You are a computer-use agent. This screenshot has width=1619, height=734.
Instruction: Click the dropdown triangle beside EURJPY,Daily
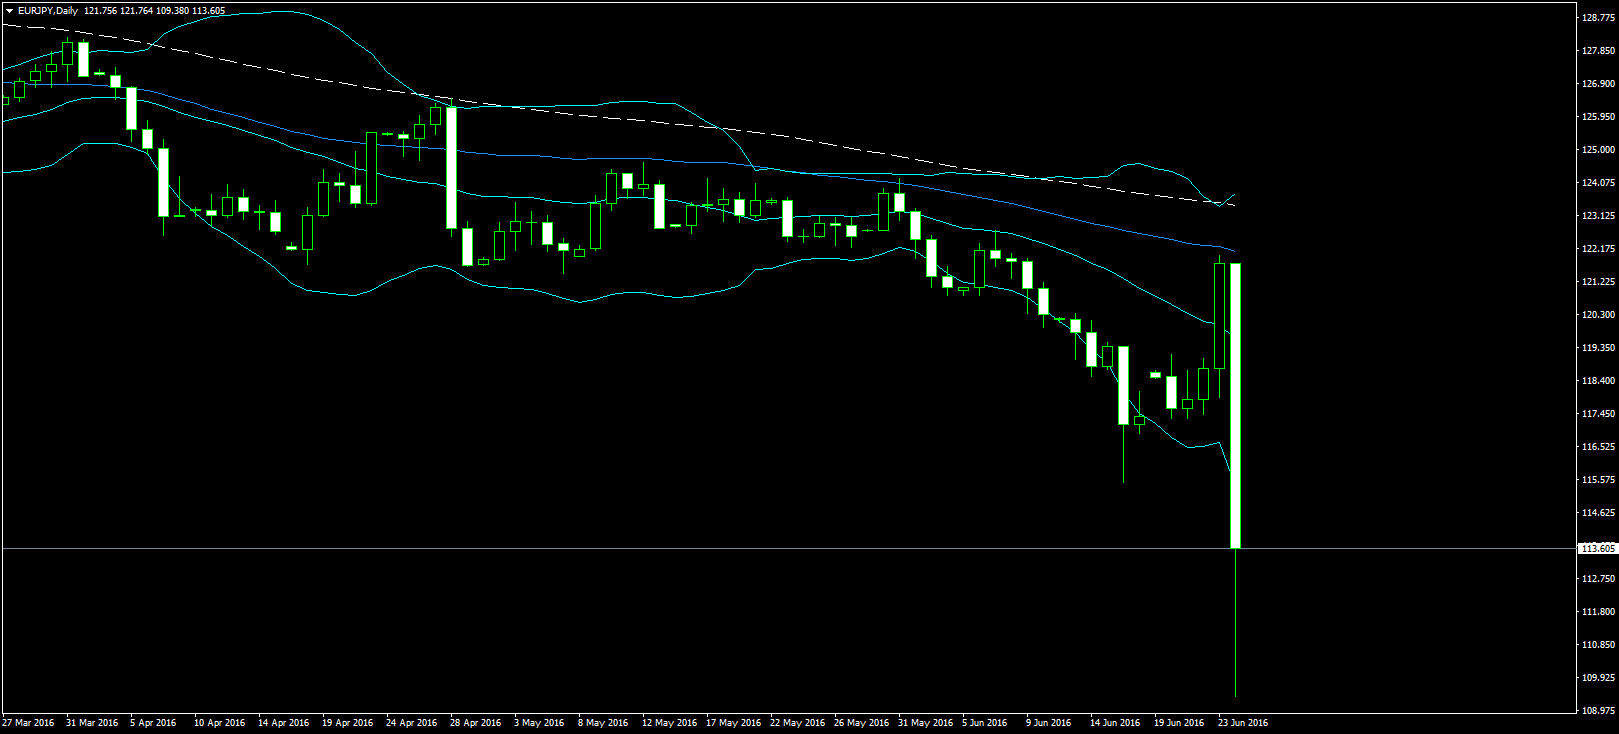click(x=9, y=11)
